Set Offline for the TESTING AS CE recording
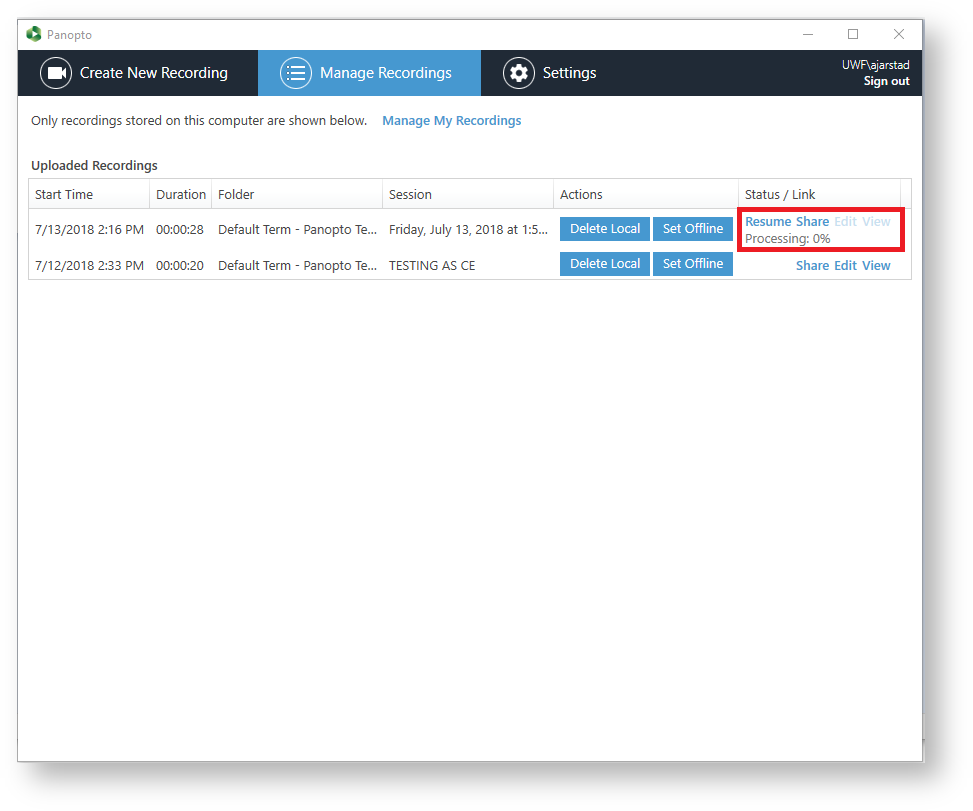The width and height of the screenshot is (973, 811). tap(693, 264)
